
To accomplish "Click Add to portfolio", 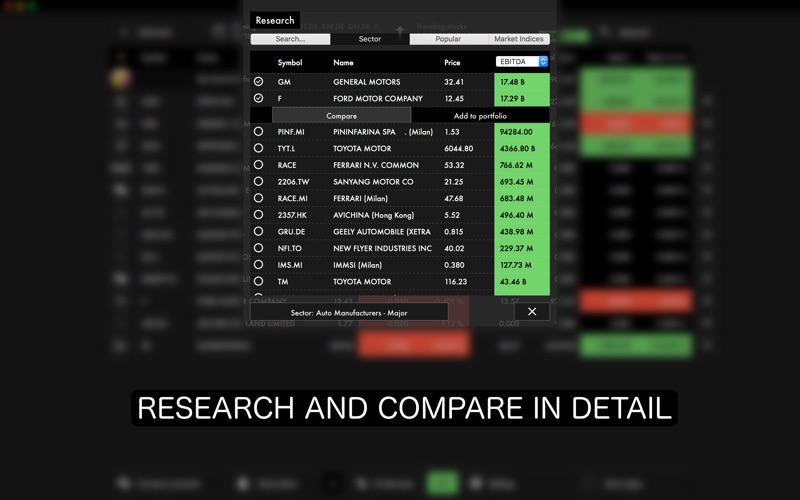I will [x=480, y=116].
